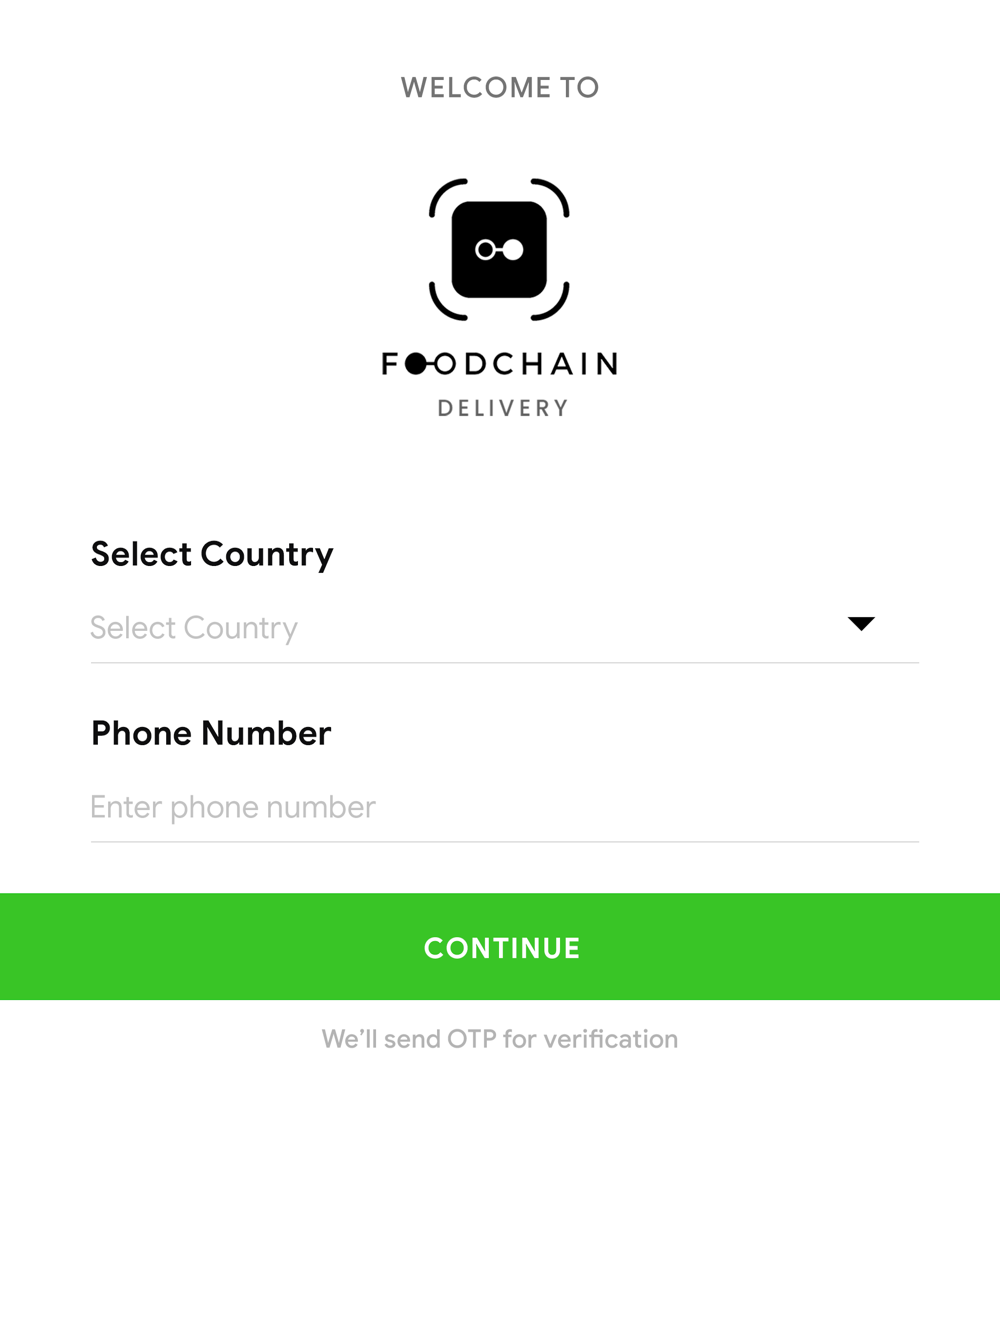The height and width of the screenshot is (1334, 1000).
Task: Click the underline beneath the Select Country field
Action: (504, 662)
